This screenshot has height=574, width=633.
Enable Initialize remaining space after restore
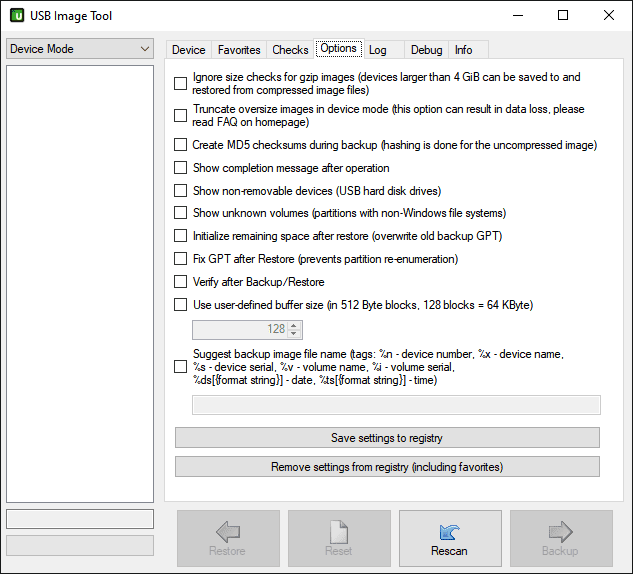(x=180, y=236)
